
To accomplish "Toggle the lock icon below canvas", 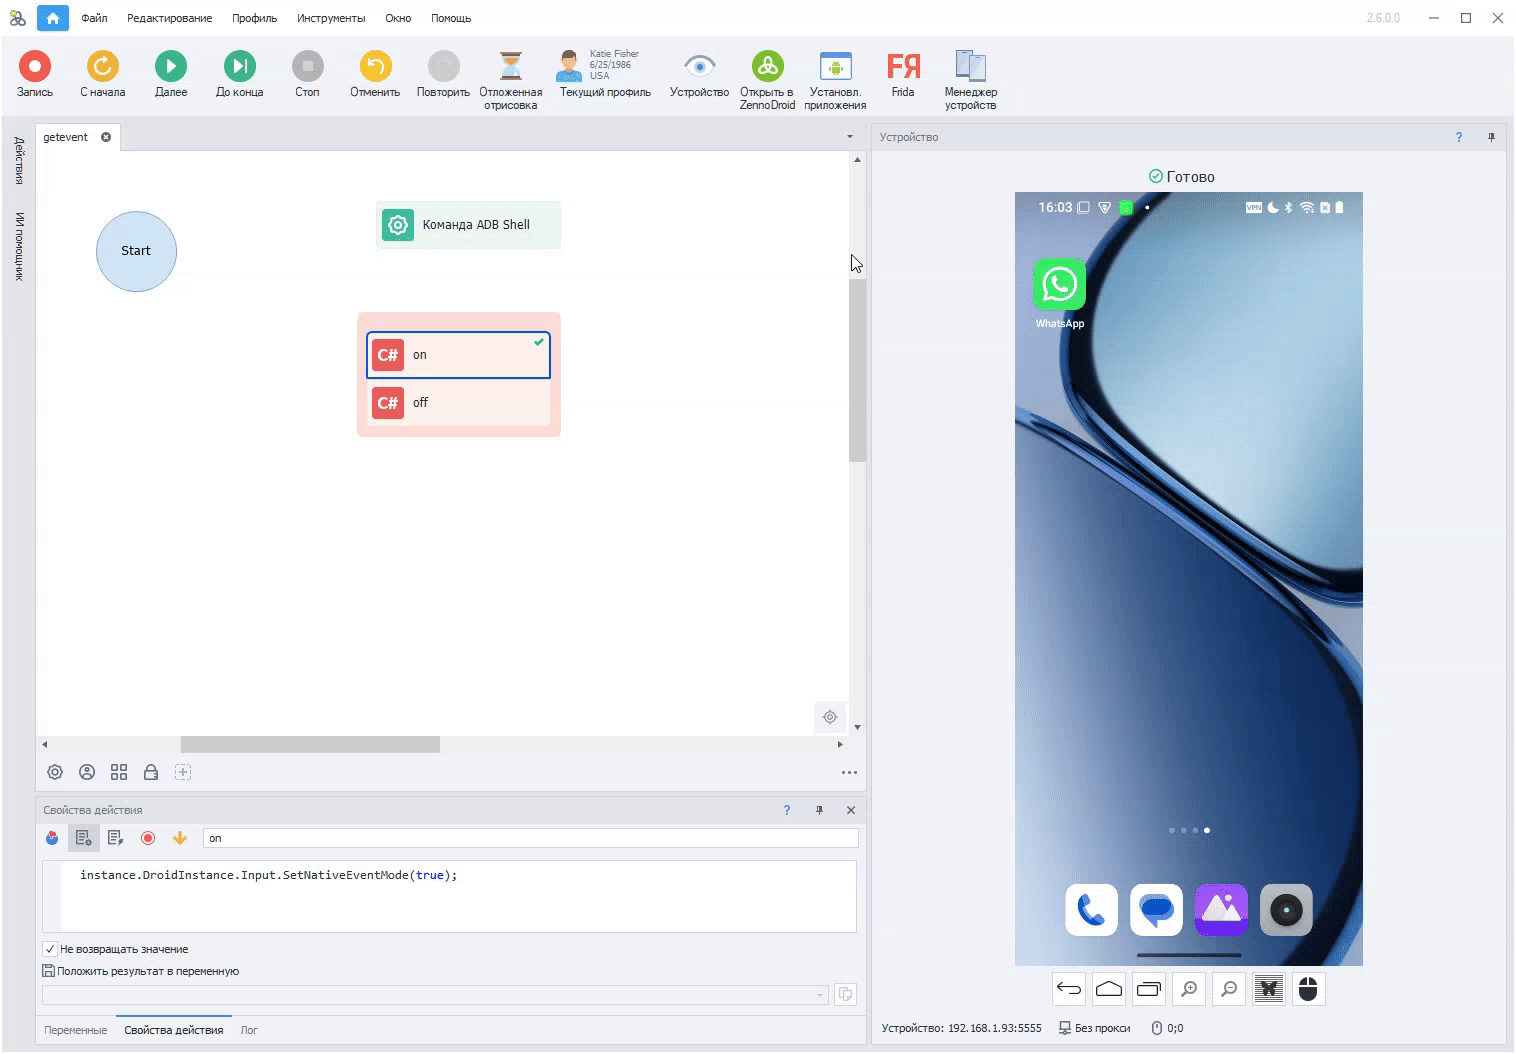I will tap(151, 772).
